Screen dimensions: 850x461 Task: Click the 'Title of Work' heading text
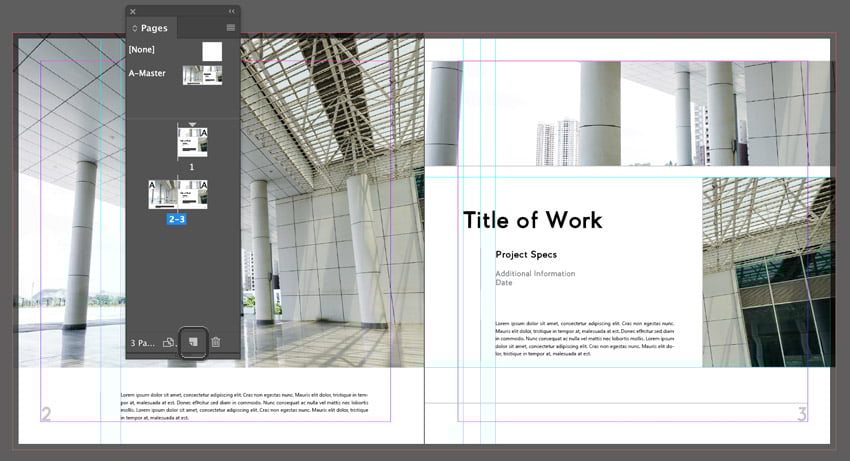[x=532, y=220]
